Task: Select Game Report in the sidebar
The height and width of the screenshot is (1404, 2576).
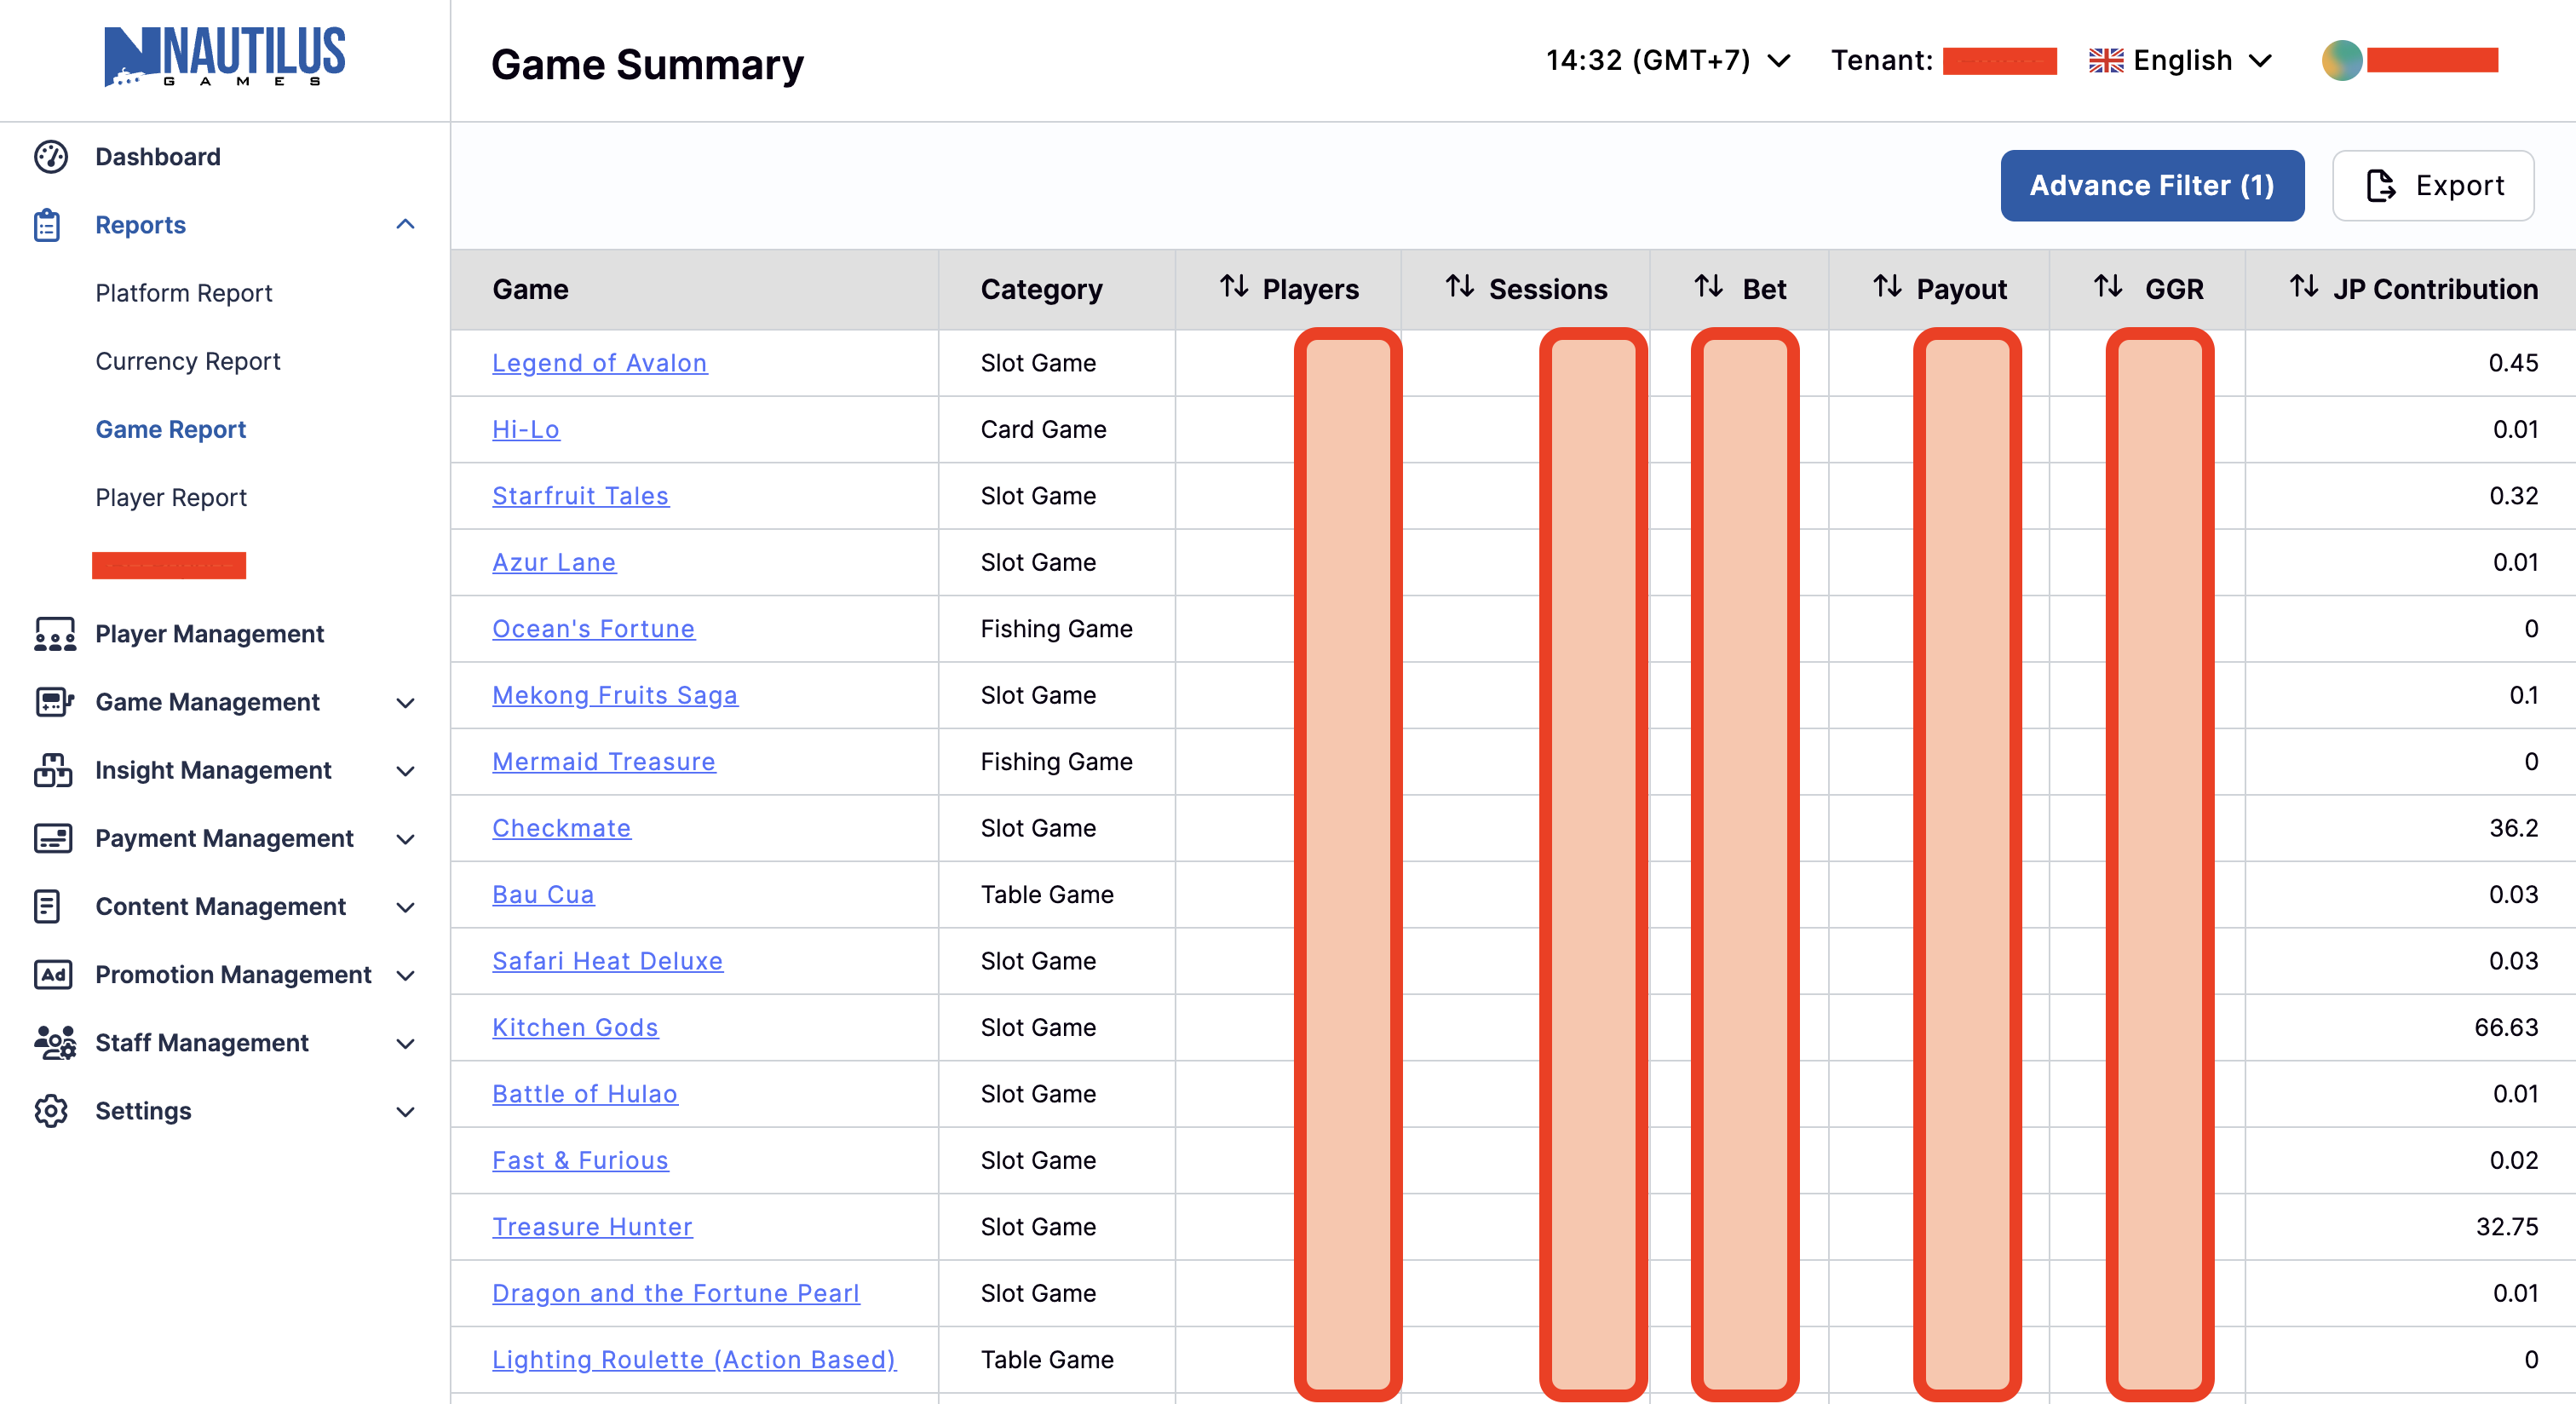Action: 171,429
